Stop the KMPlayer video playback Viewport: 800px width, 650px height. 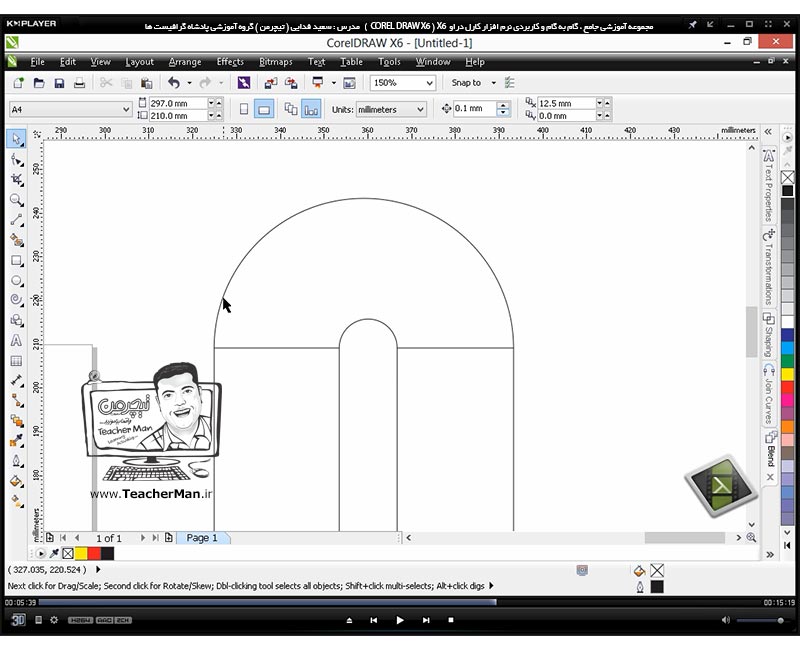coord(451,620)
